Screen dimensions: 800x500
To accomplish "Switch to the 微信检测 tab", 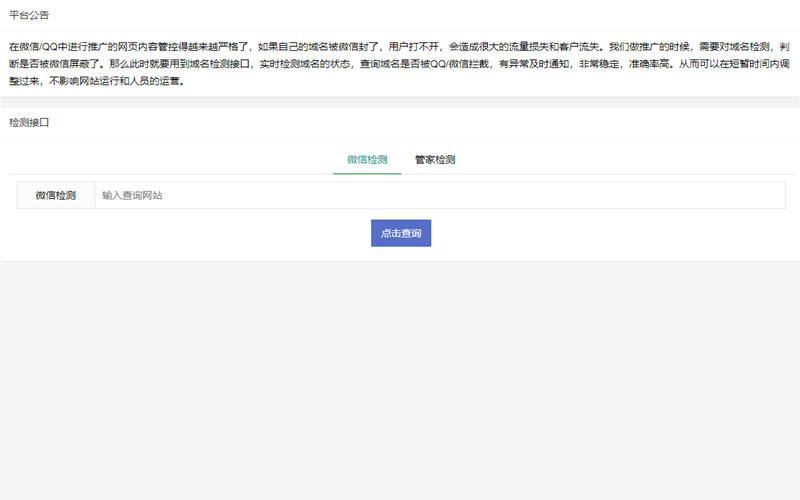I will point(367,160).
